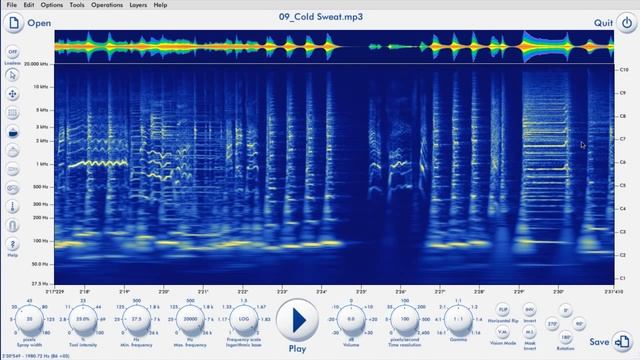Click the Gamma knob
Screen dimensions: 640x360
458,319
